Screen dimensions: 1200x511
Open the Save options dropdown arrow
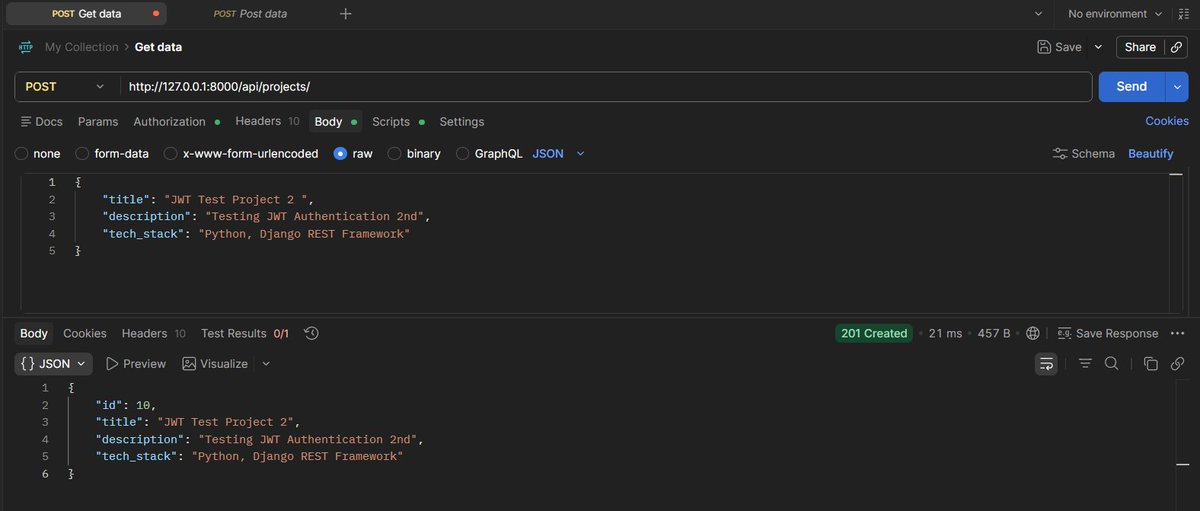coord(1098,47)
